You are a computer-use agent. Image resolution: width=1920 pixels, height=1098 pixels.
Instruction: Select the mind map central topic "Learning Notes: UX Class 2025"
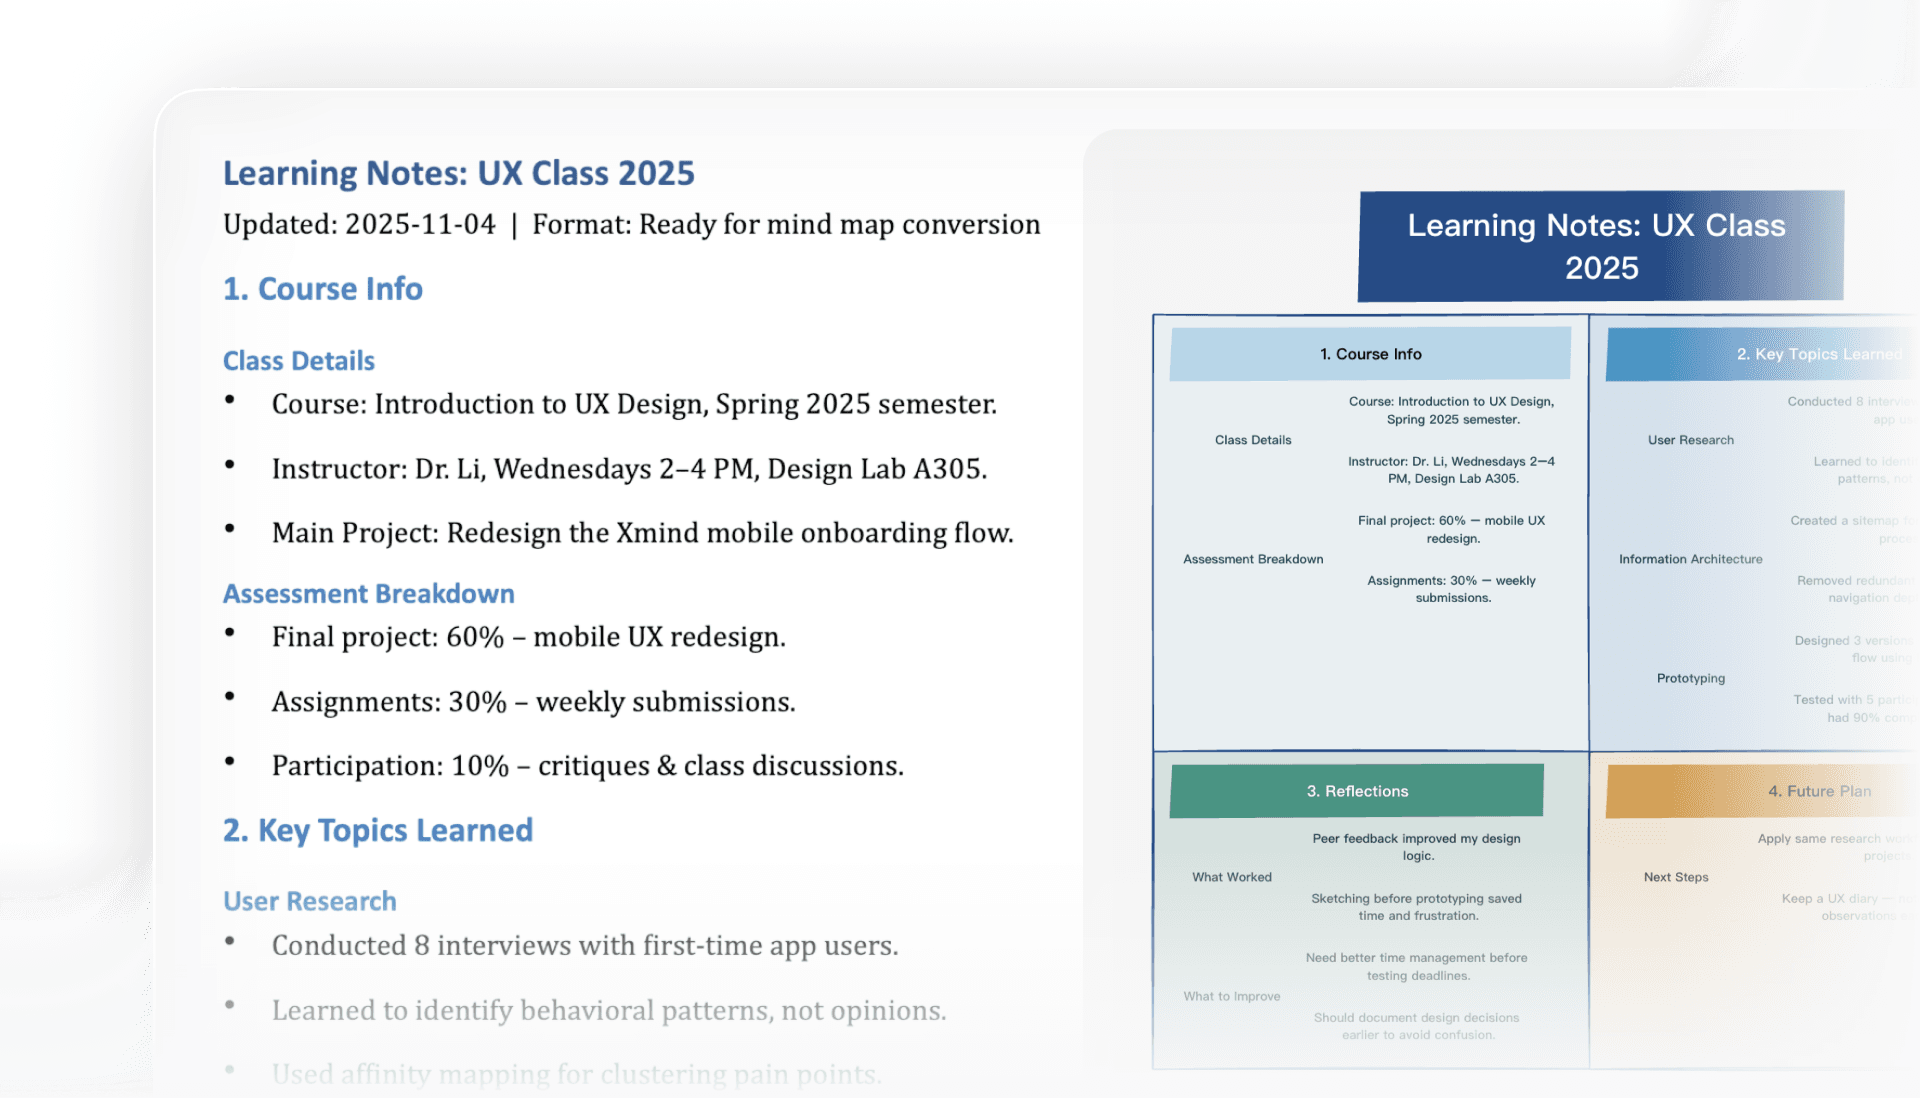coord(1600,246)
